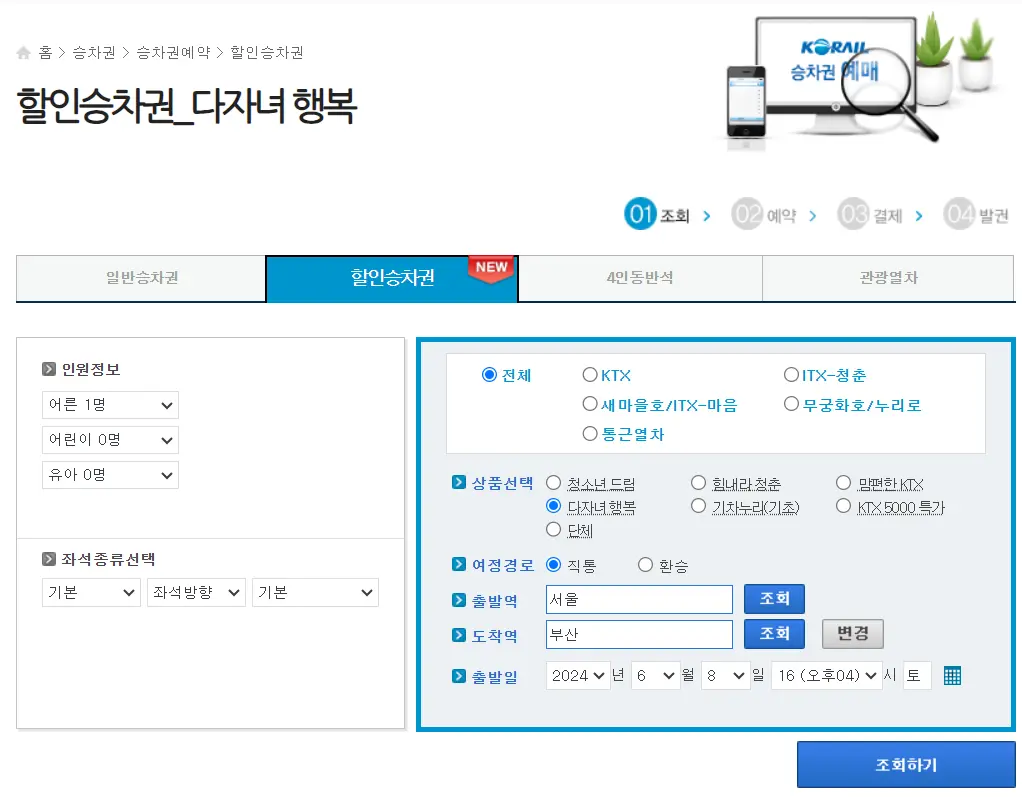Image resolution: width=1022 pixels, height=797 pixels.
Task: Choose the 다자녀 행복 product radio
Action: pyautogui.click(x=553, y=506)
